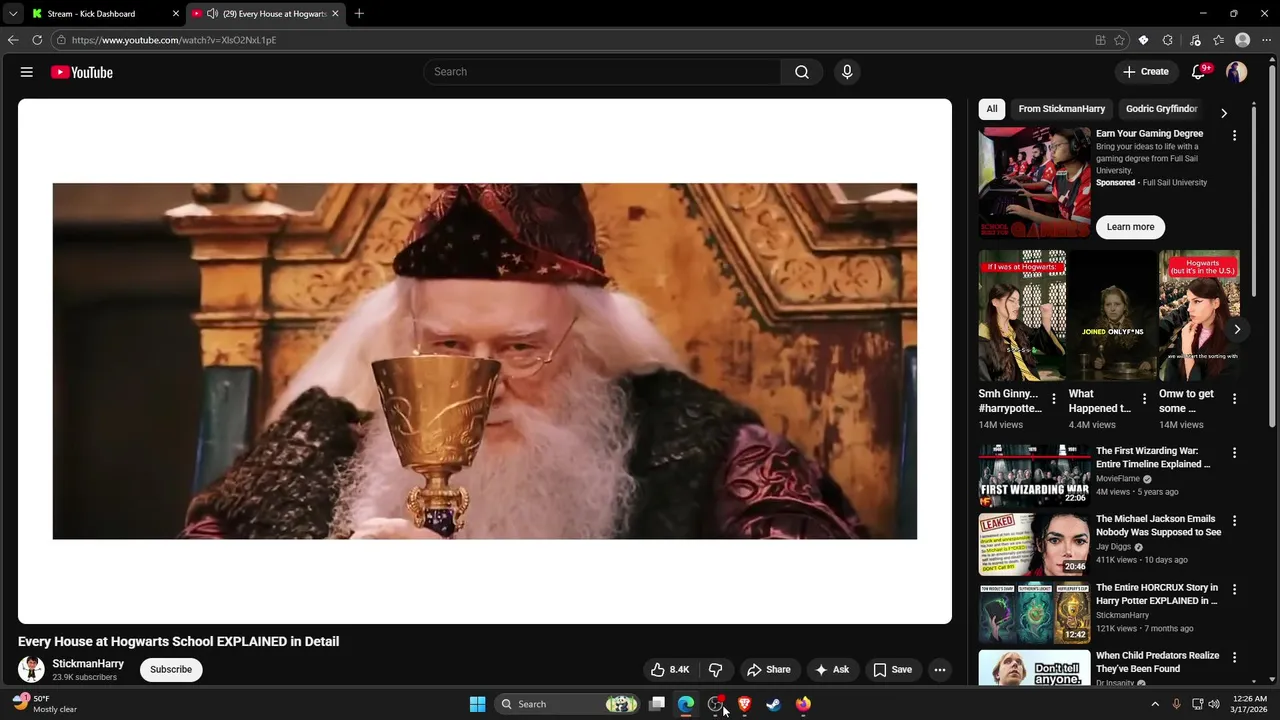The image size is (1280, 720).
Task: Select the All filter chip
Action: click(x=992, y=109)
